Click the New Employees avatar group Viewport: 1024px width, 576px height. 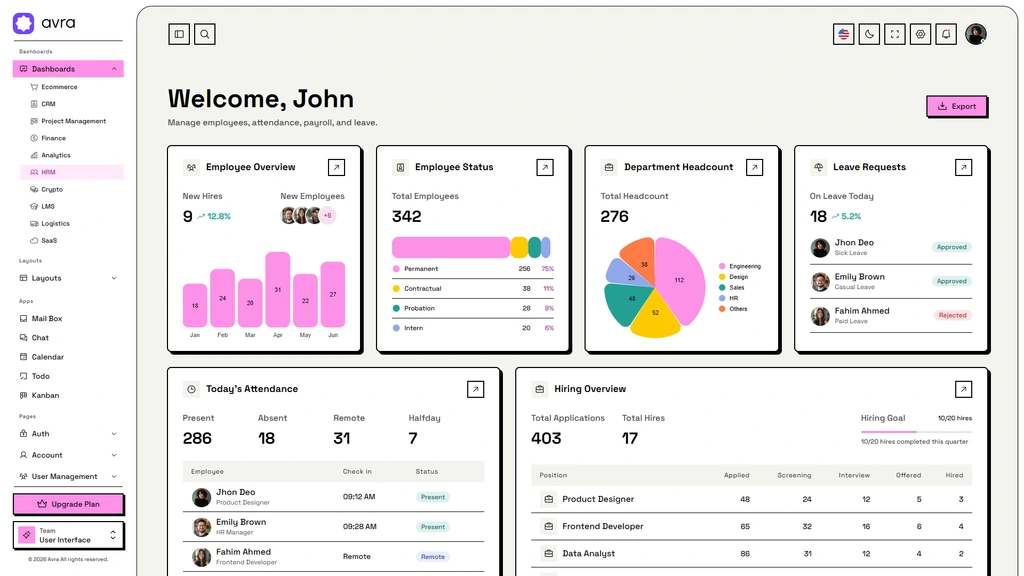pos(308,216)
